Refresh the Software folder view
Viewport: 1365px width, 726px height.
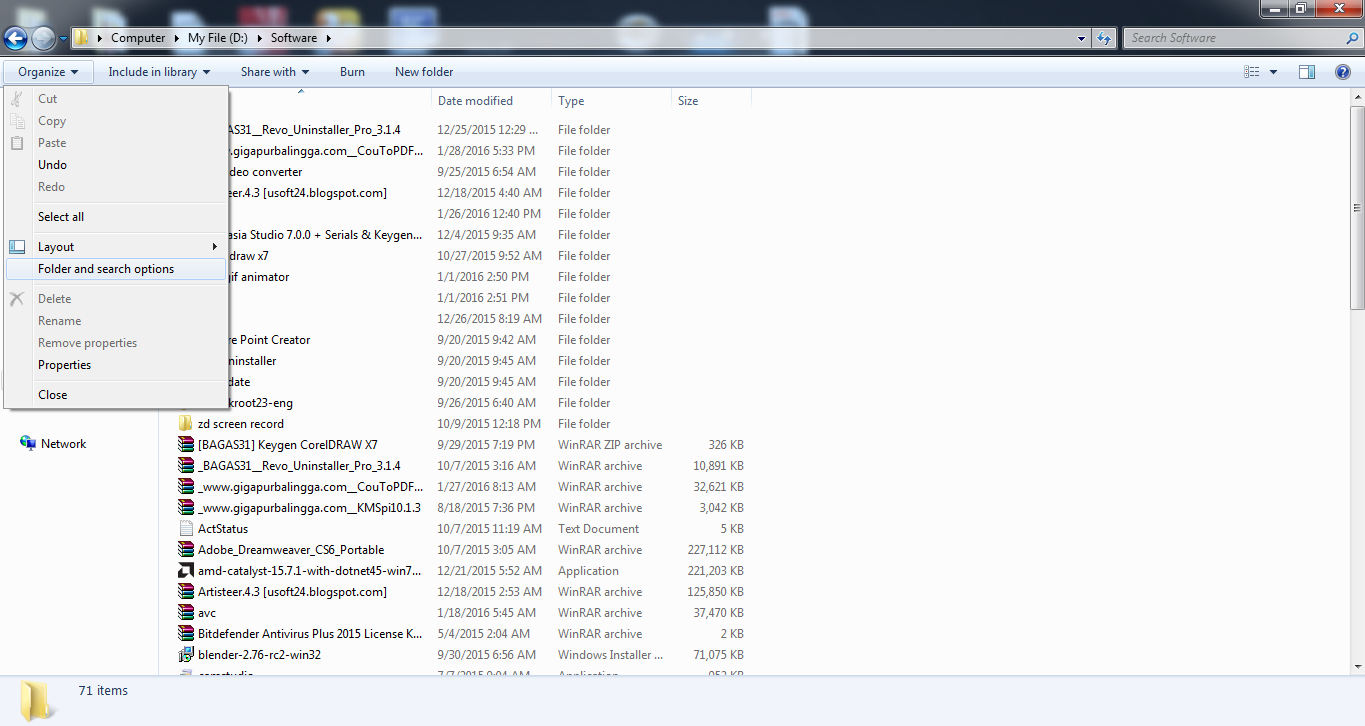click(1102, 37)
